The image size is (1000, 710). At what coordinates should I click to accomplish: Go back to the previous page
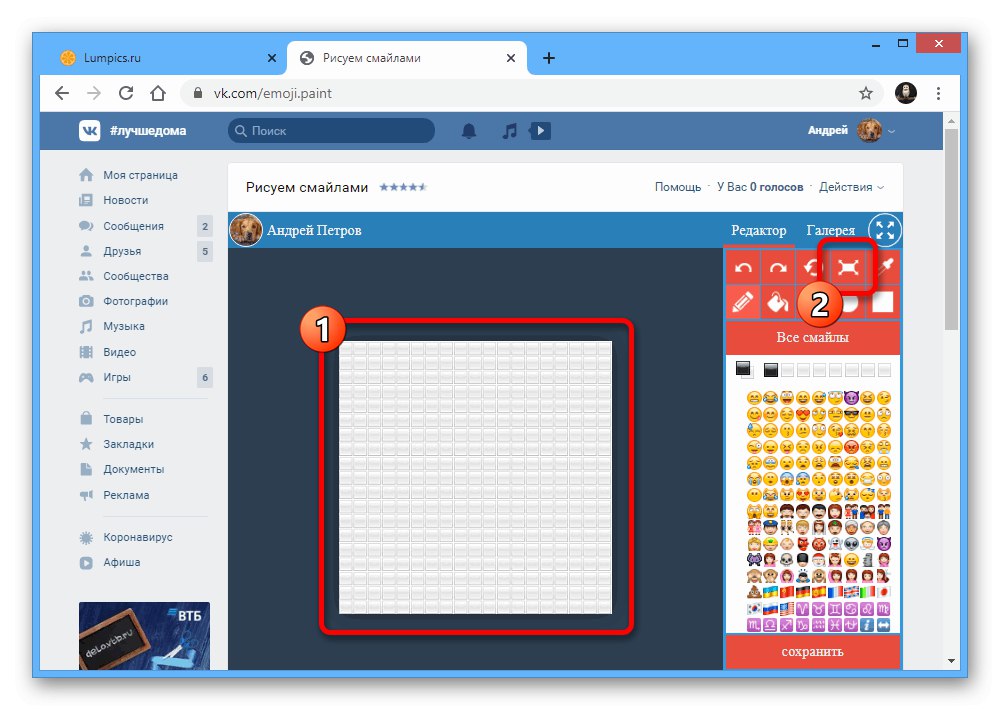(x=62, y=93)
